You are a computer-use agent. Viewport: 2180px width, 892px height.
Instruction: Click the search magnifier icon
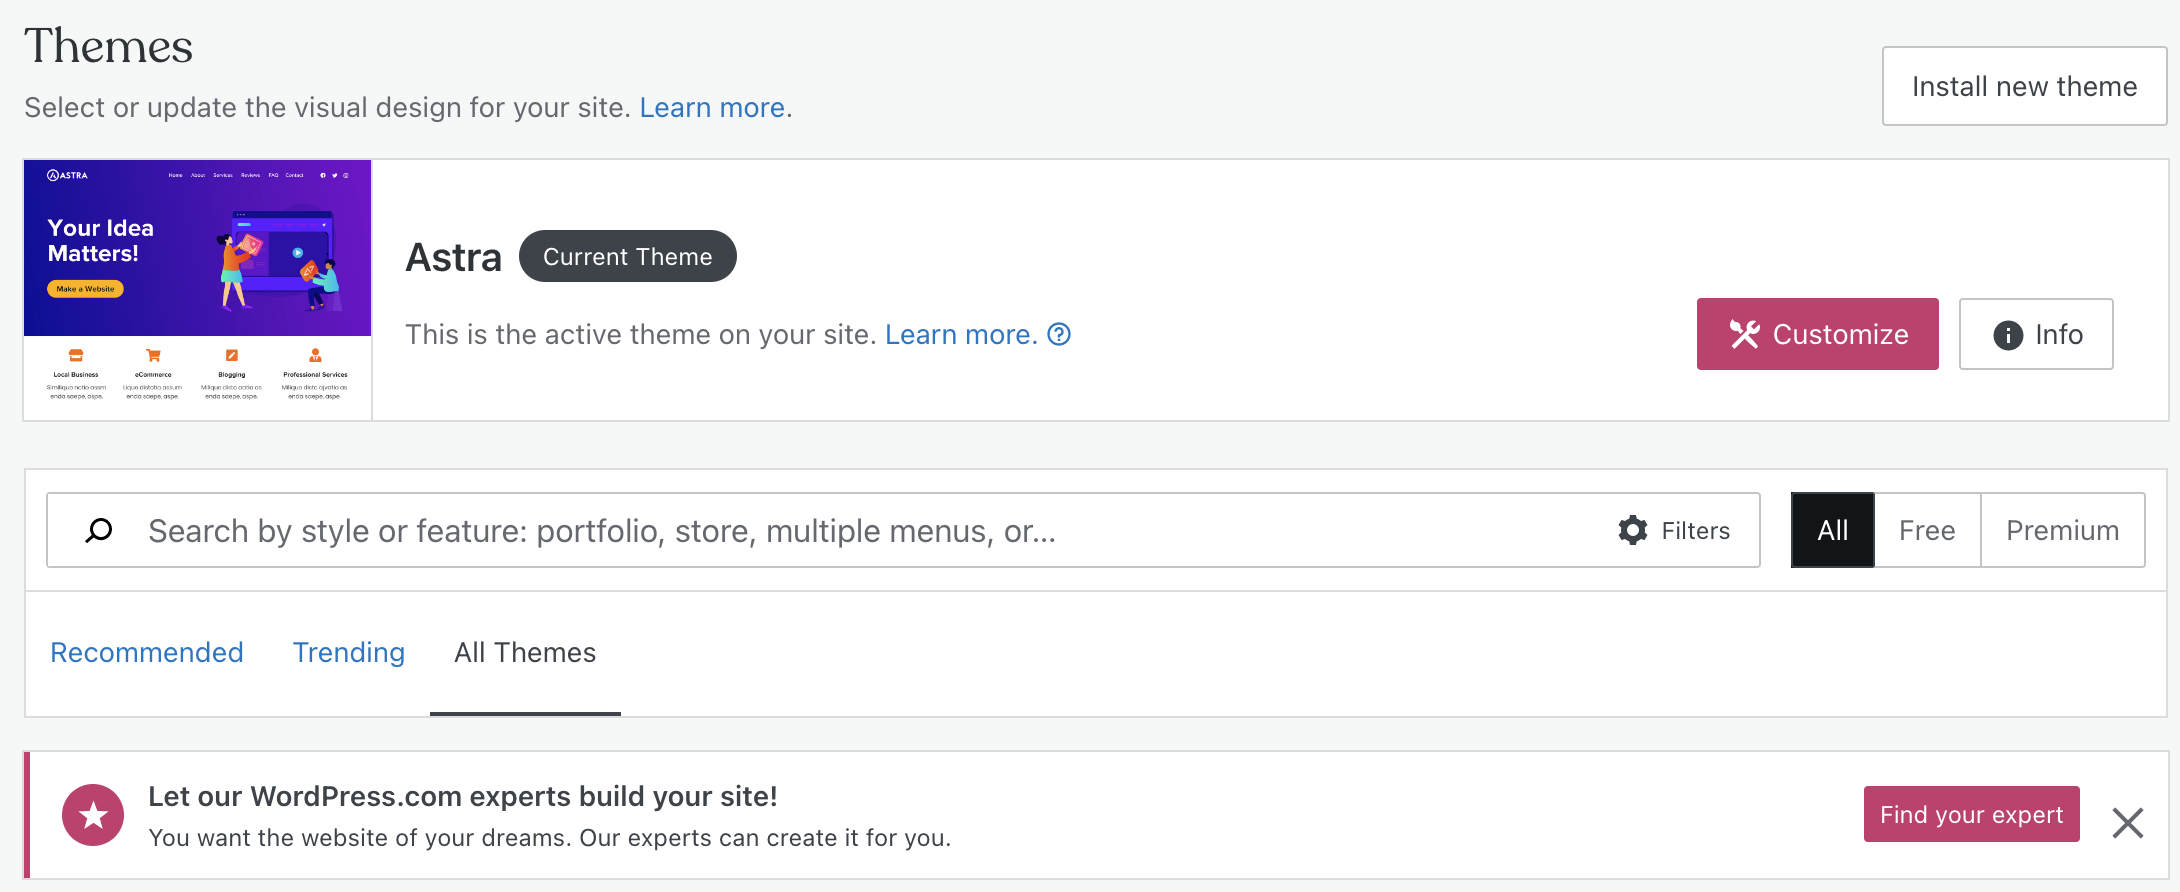coord(99,530)
